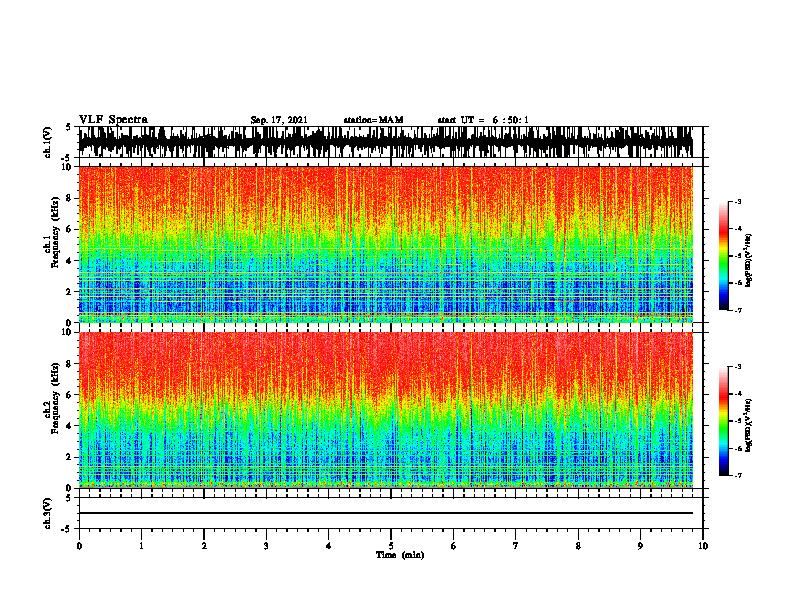Click the ch.2 color scale bar
This screenshot has width=792, height=612.
723,421
